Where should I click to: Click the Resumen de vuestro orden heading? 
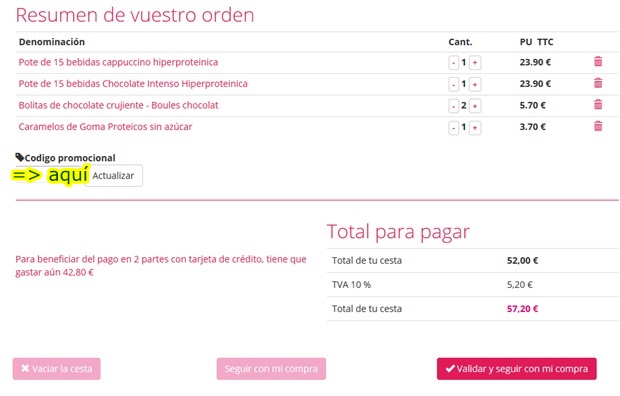click(x=135, y=15)
